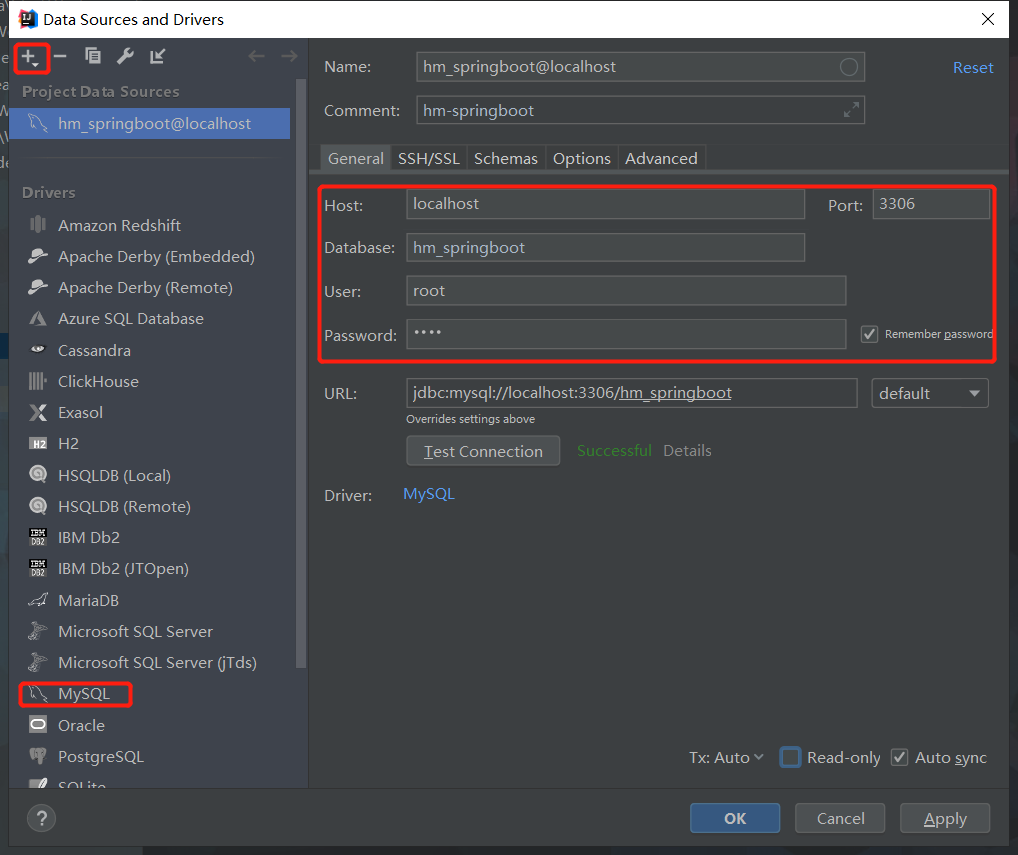Switch to the SSH/SSL tab

coord(428,158)
